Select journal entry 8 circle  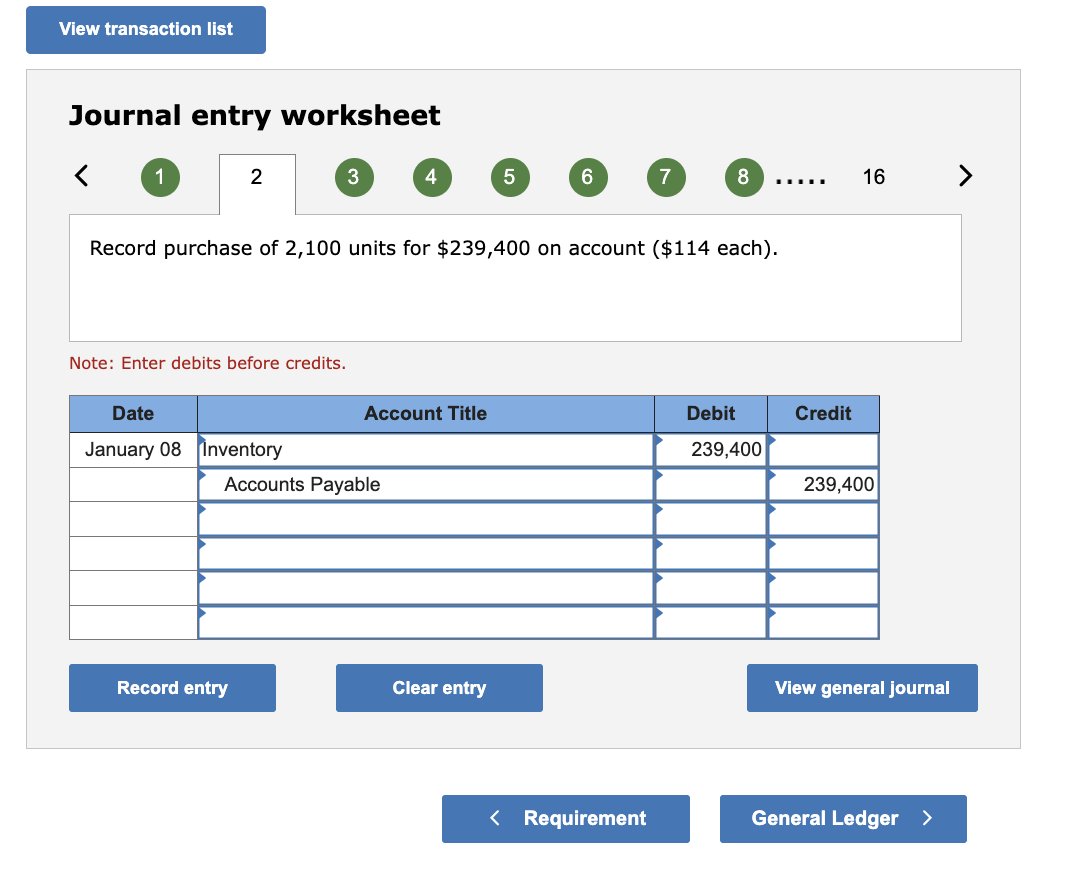click(x=744, y=177)
